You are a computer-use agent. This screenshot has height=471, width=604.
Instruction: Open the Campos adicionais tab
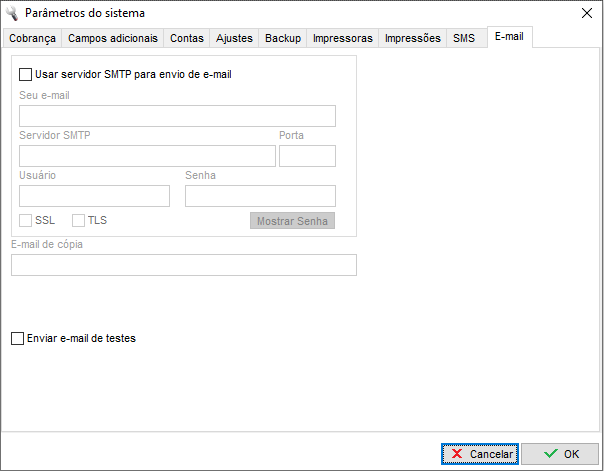point(112,38)
